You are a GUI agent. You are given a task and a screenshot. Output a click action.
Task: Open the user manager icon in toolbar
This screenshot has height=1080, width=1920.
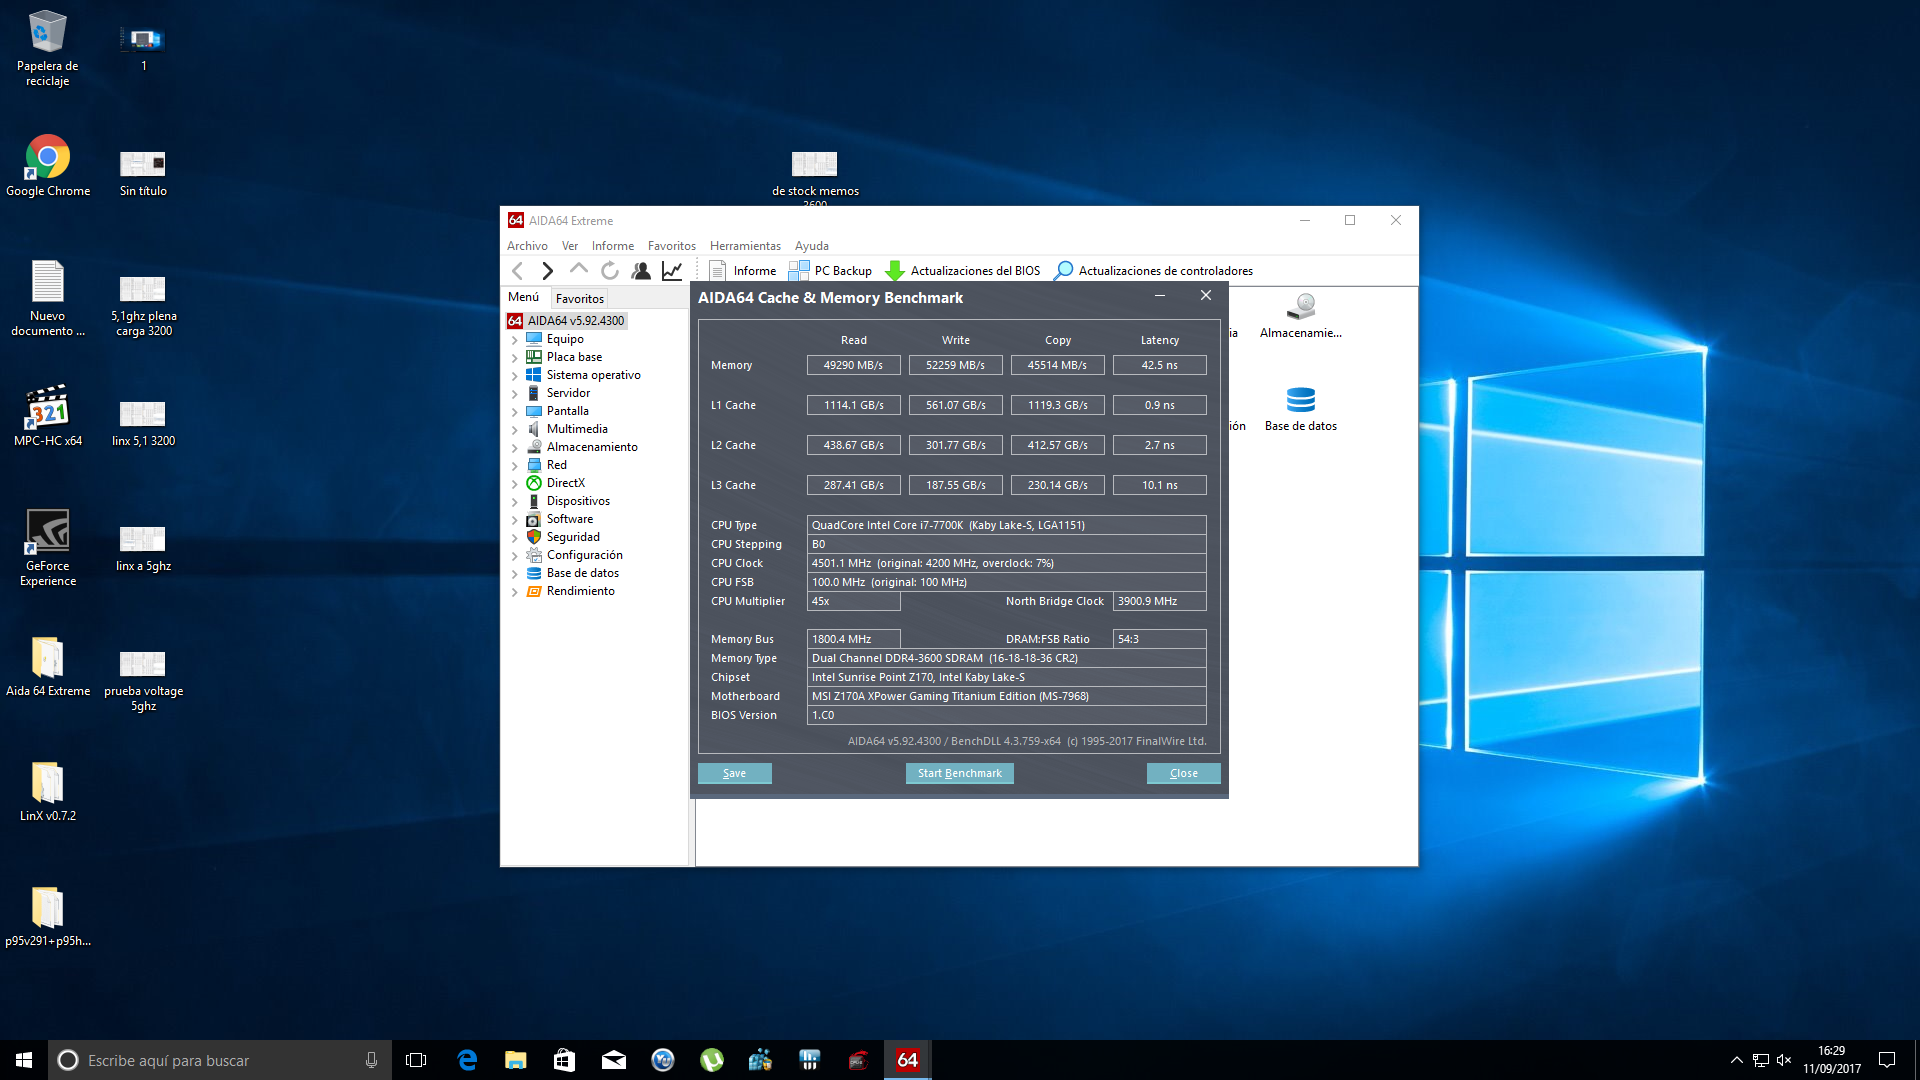click(x=641, y=271)
